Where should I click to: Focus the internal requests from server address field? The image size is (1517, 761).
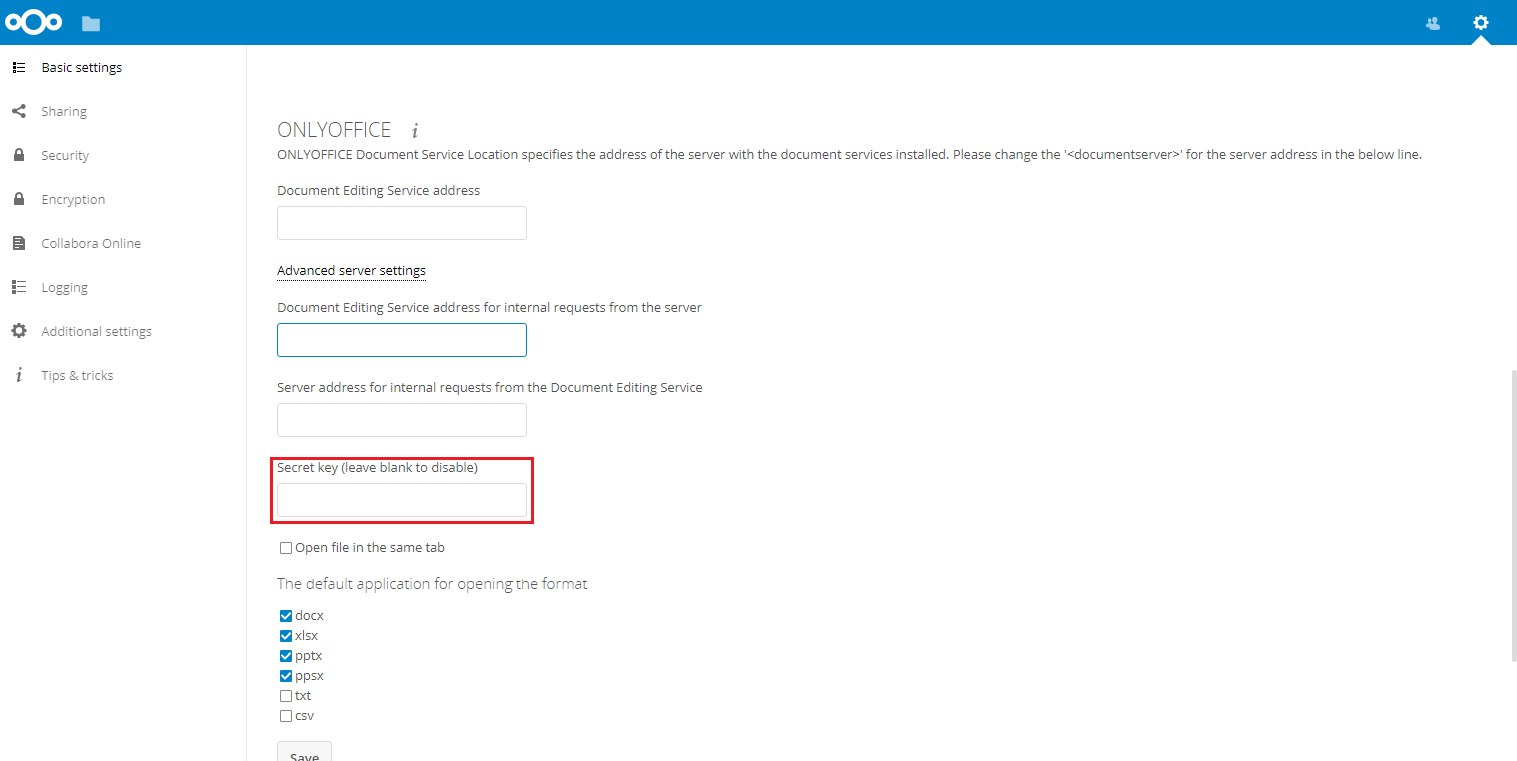[x=402, y=340]
